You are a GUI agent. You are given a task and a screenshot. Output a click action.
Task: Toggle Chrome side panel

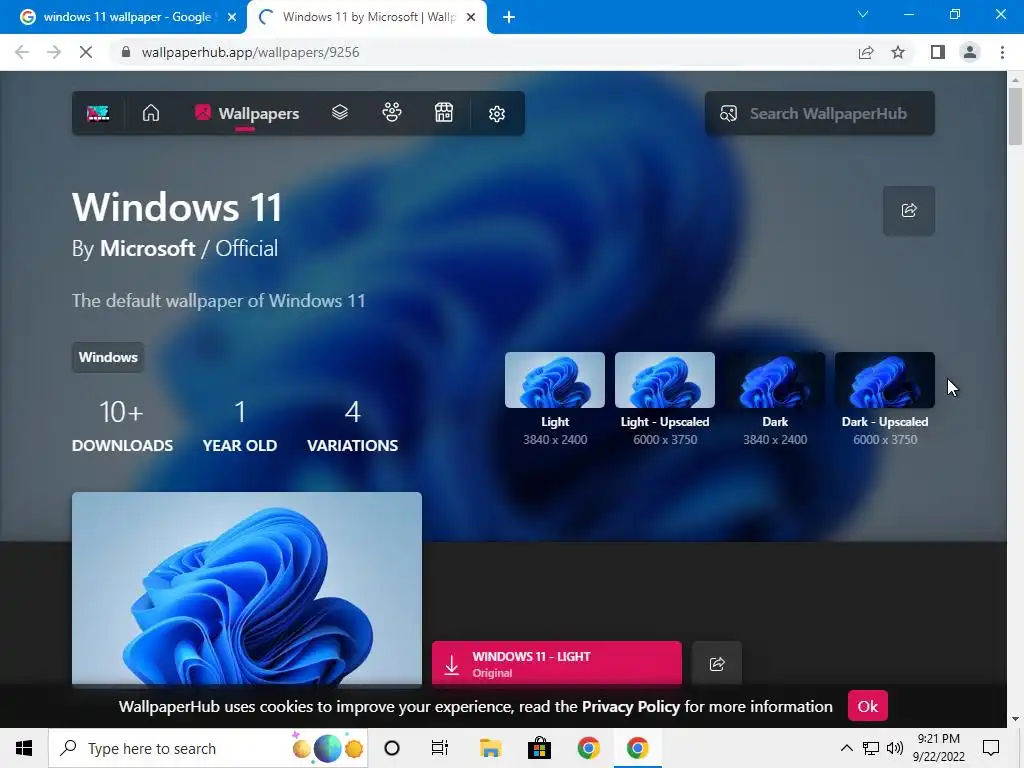938,52
